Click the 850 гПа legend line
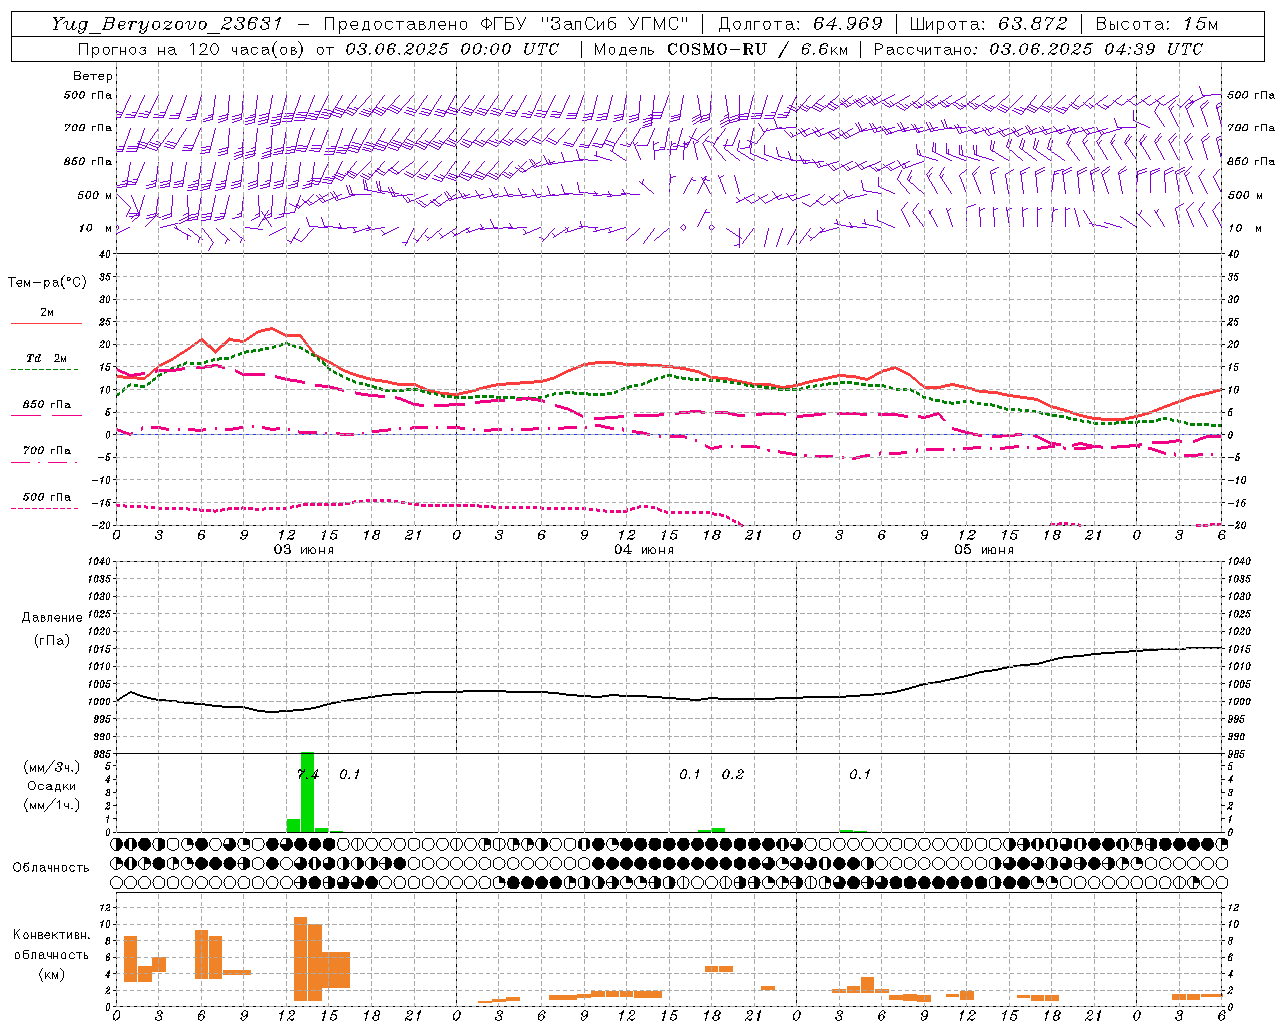The width and height of the screenshot is (1280, 1024). 46,415
